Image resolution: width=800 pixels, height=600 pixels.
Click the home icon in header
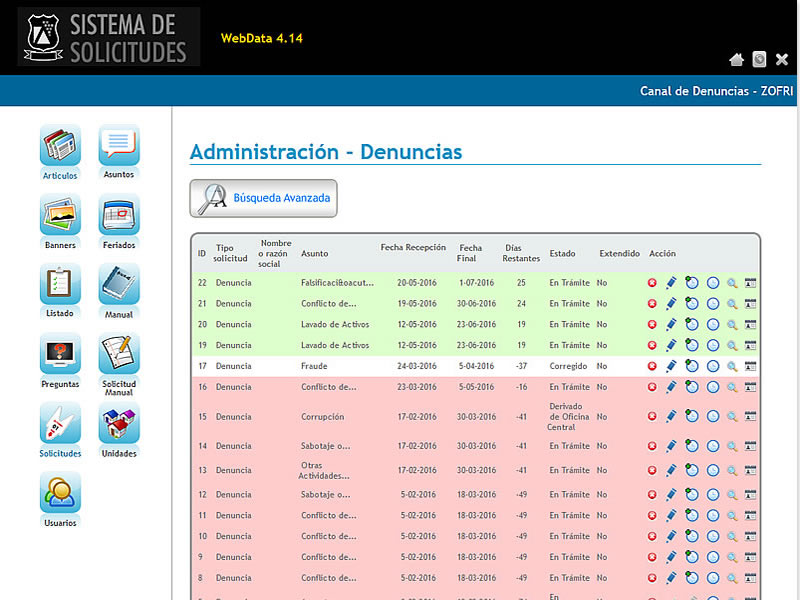(x=736, y=59)
